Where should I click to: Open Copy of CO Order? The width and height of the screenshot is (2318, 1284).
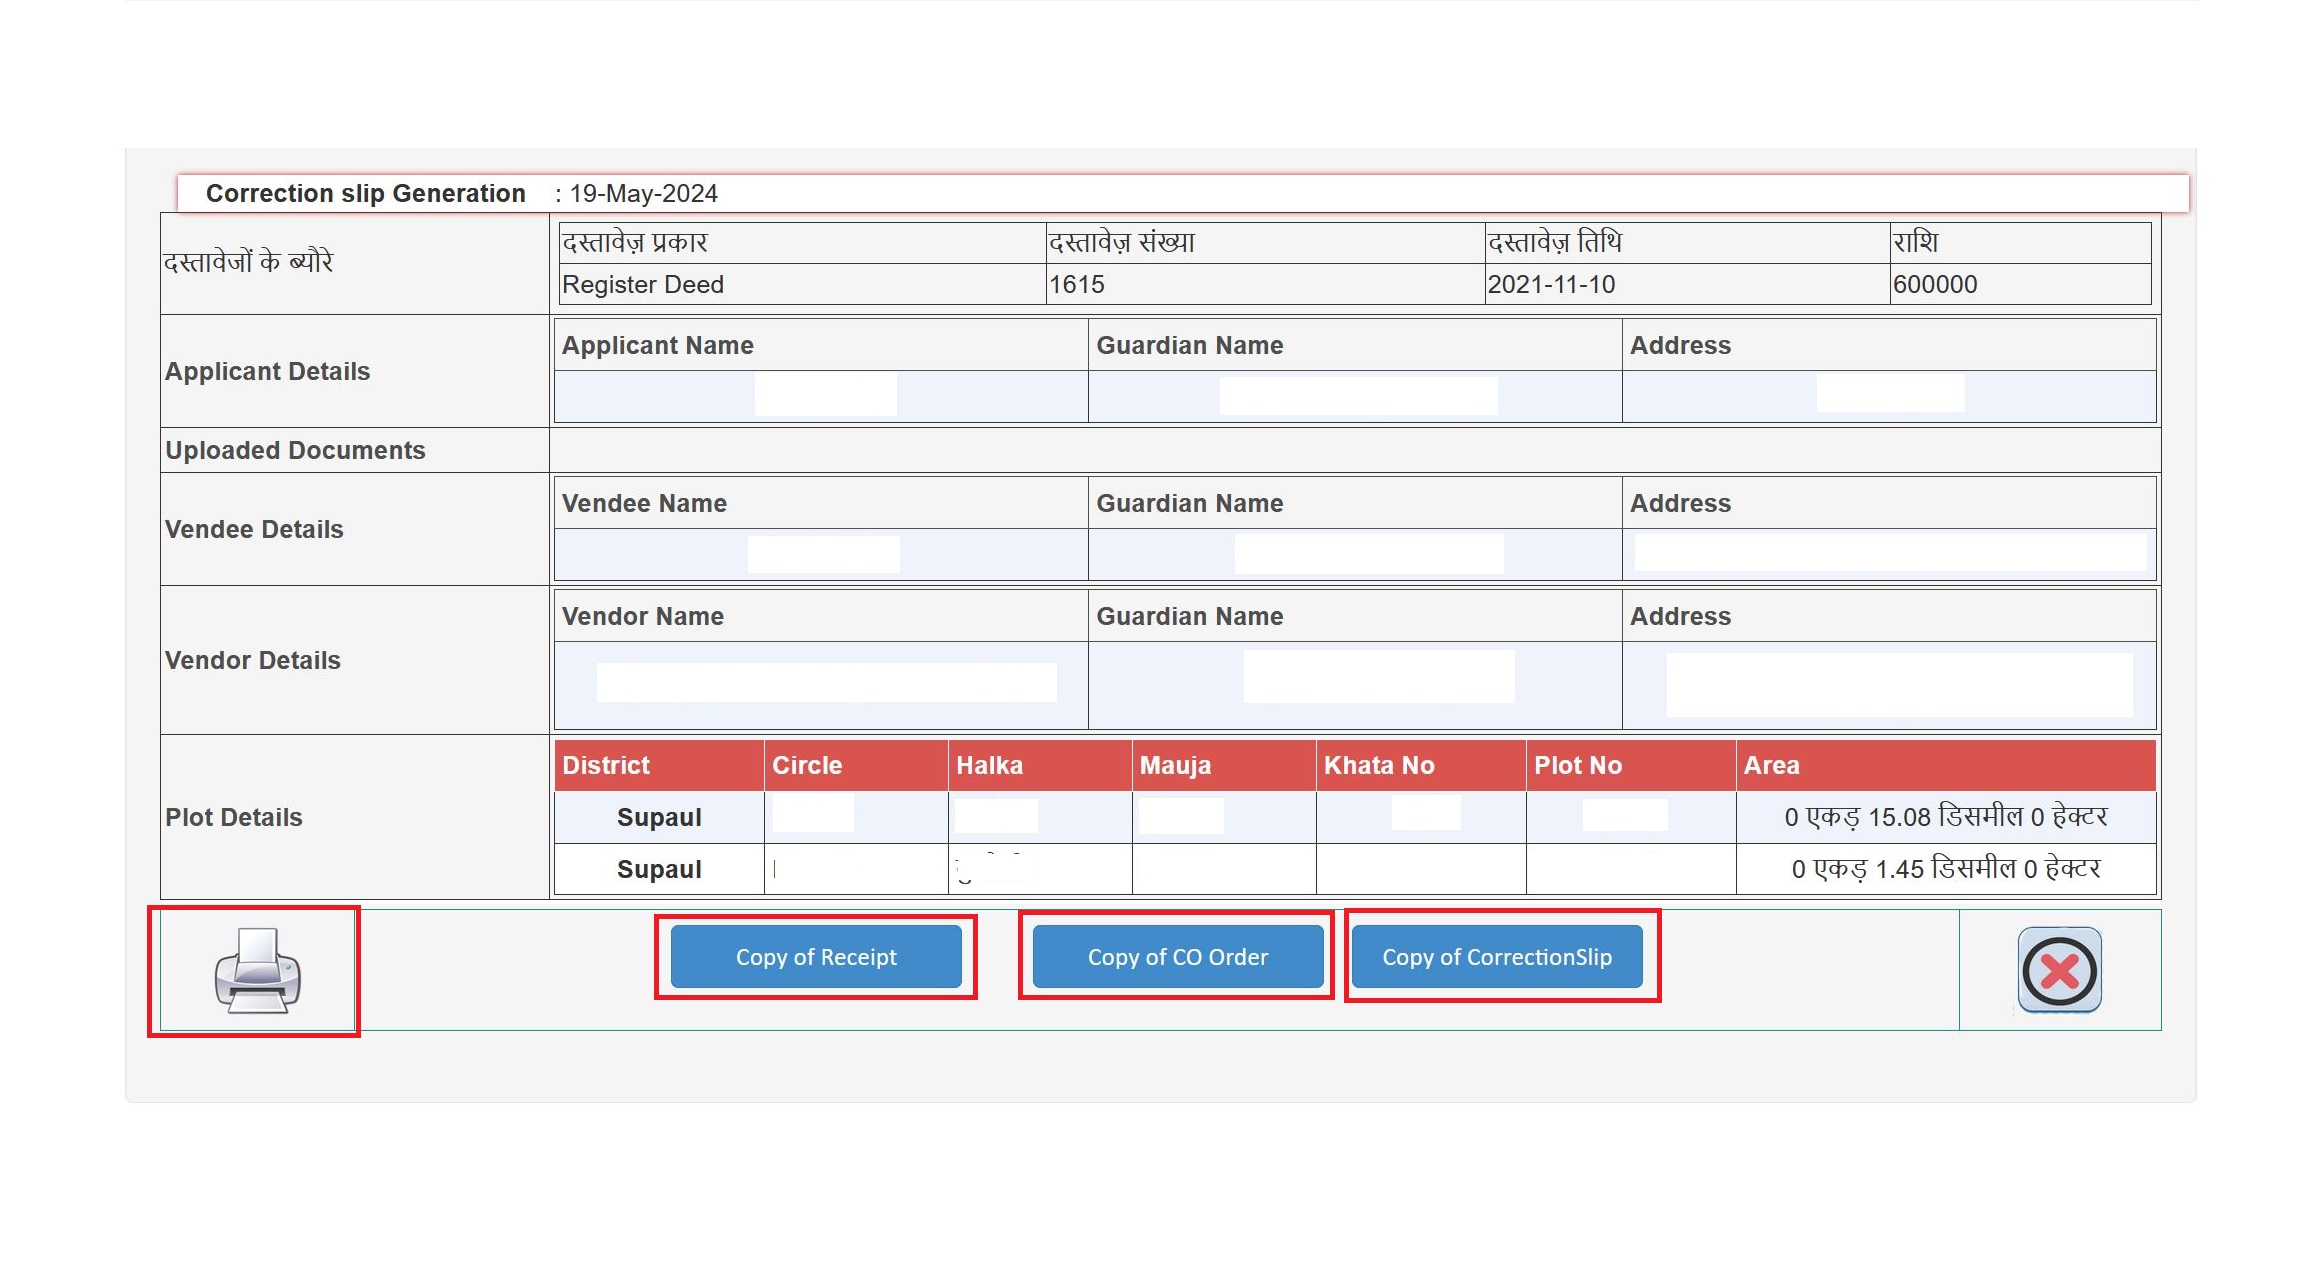(1177, 957)
